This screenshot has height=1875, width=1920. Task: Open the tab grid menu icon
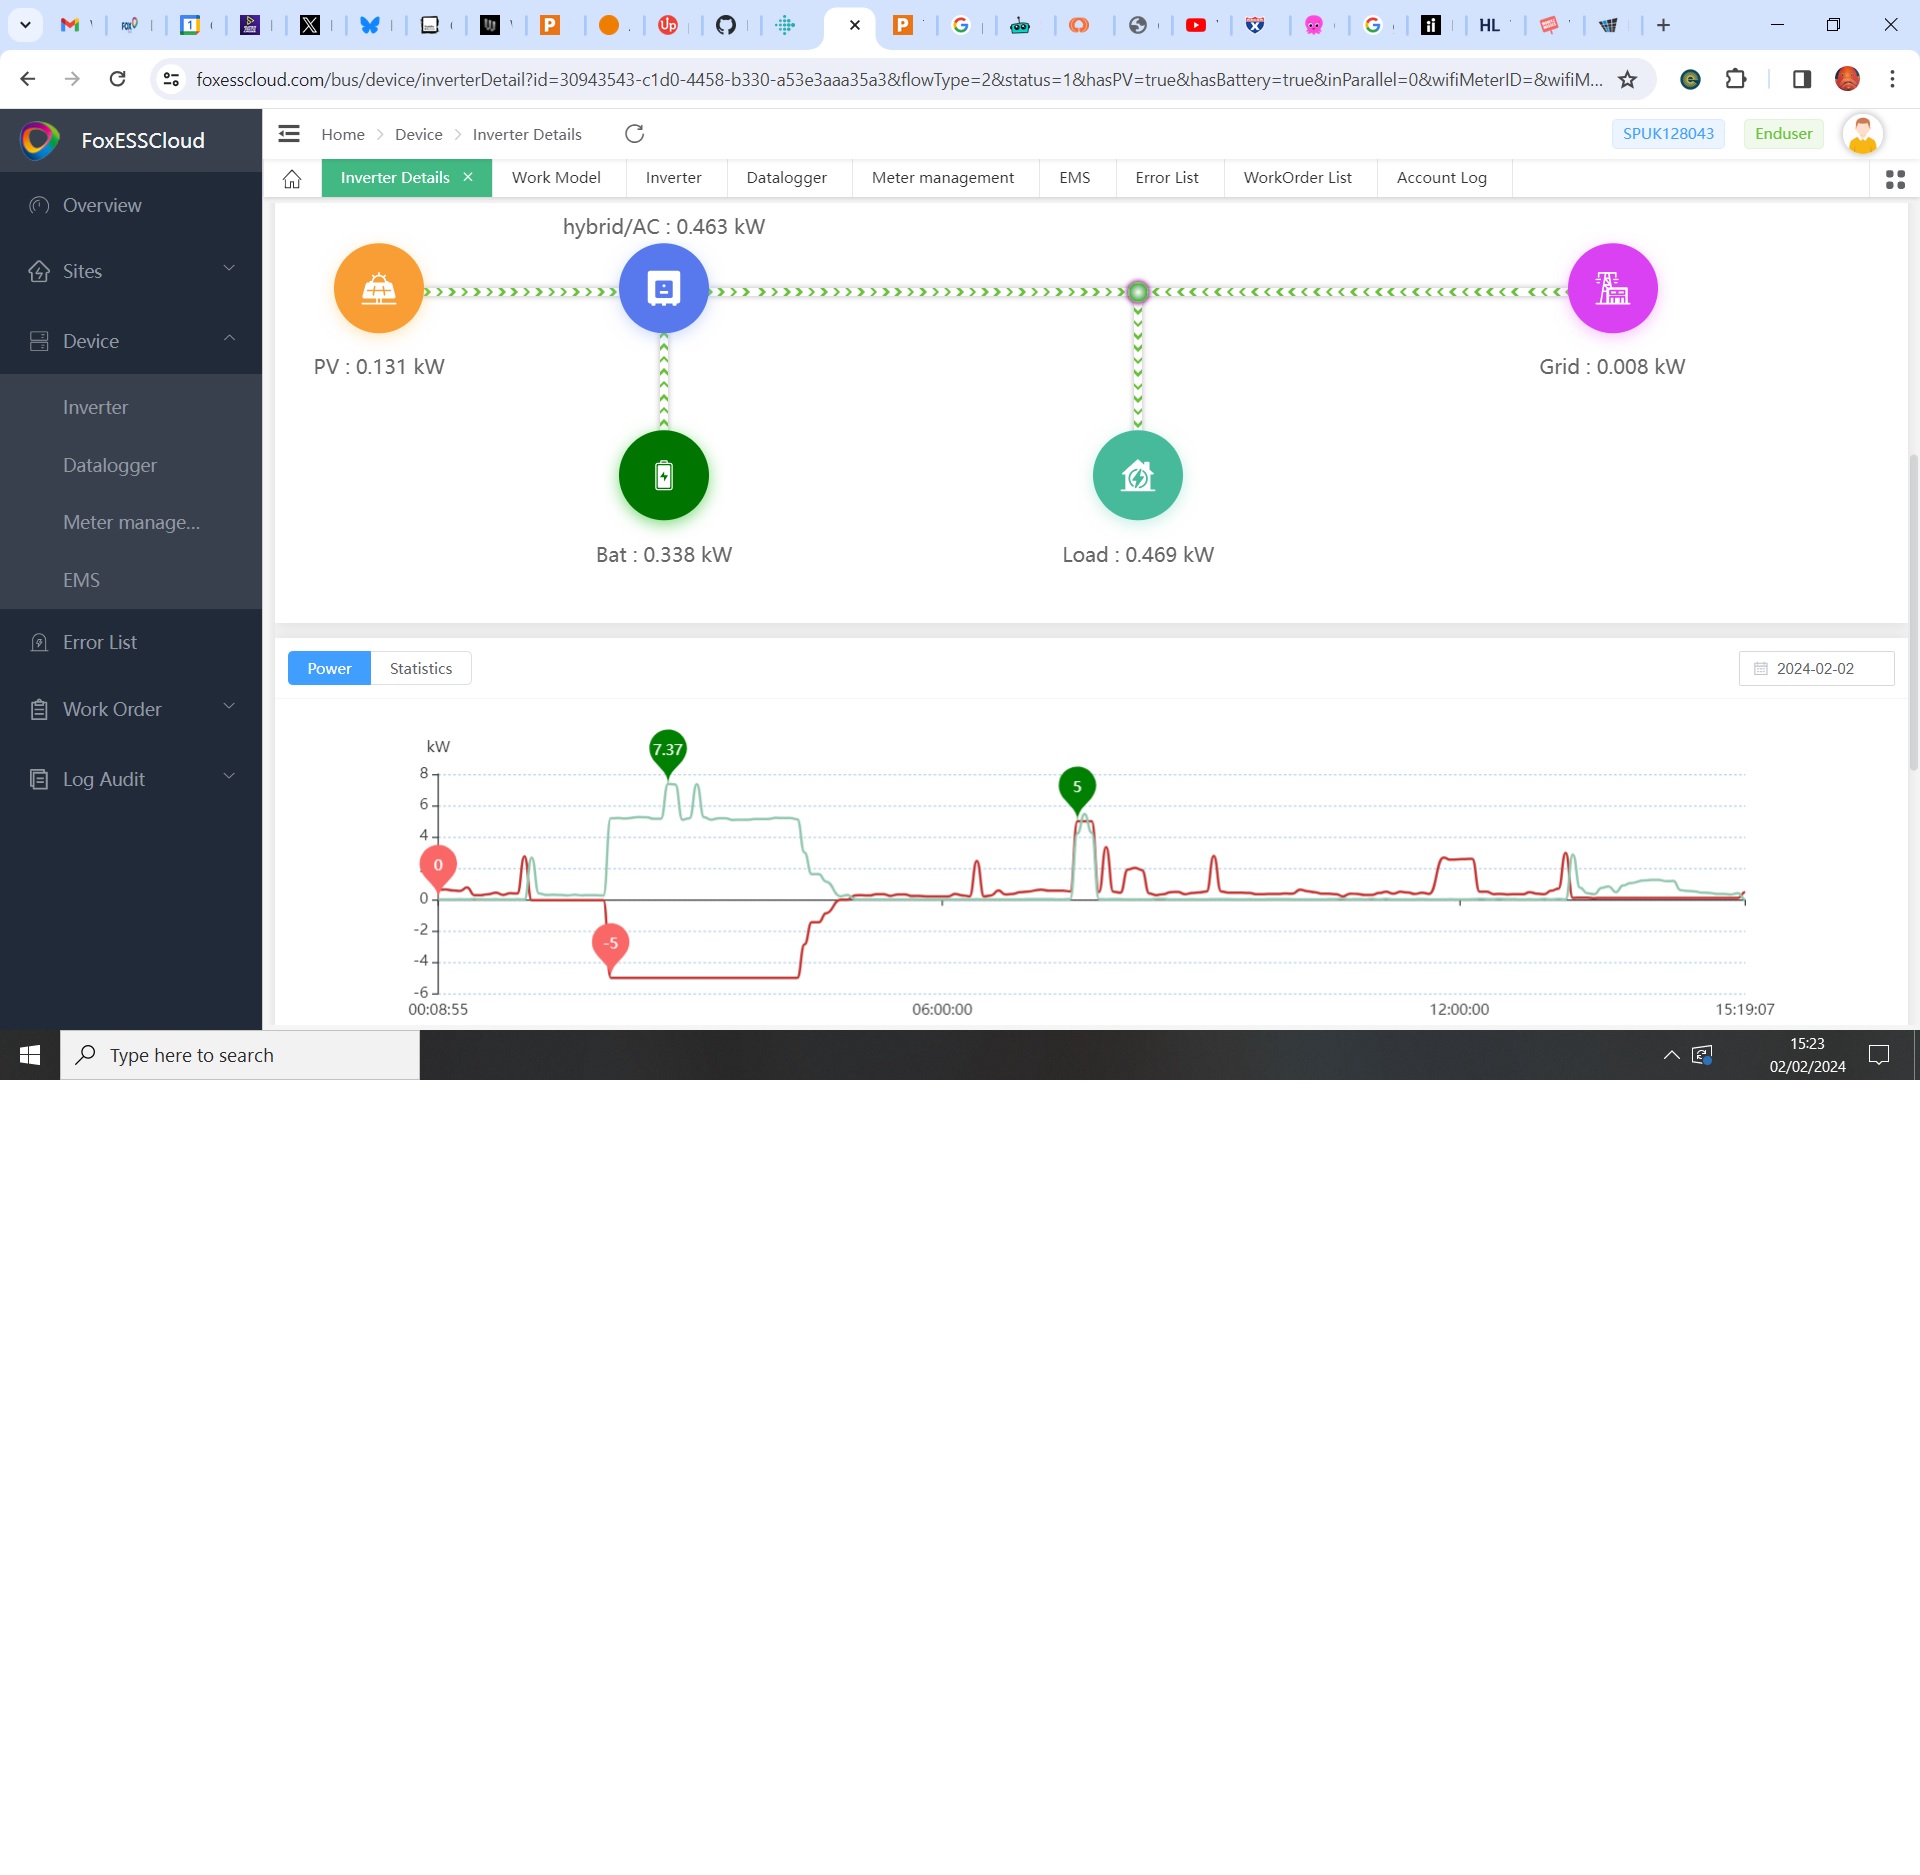(x=1894, y=179)
